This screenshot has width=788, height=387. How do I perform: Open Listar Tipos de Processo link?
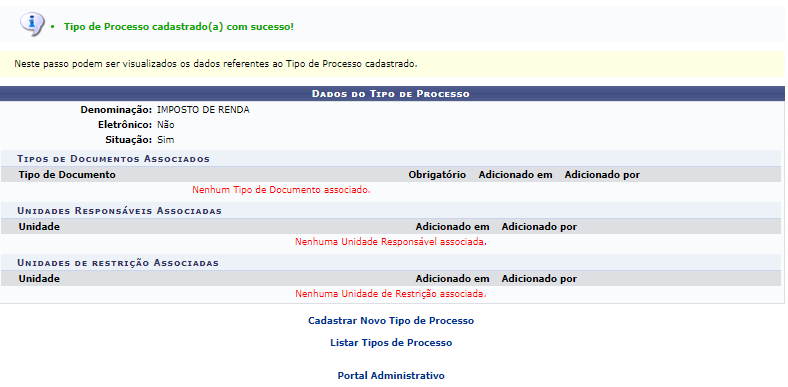coord(391,343)
